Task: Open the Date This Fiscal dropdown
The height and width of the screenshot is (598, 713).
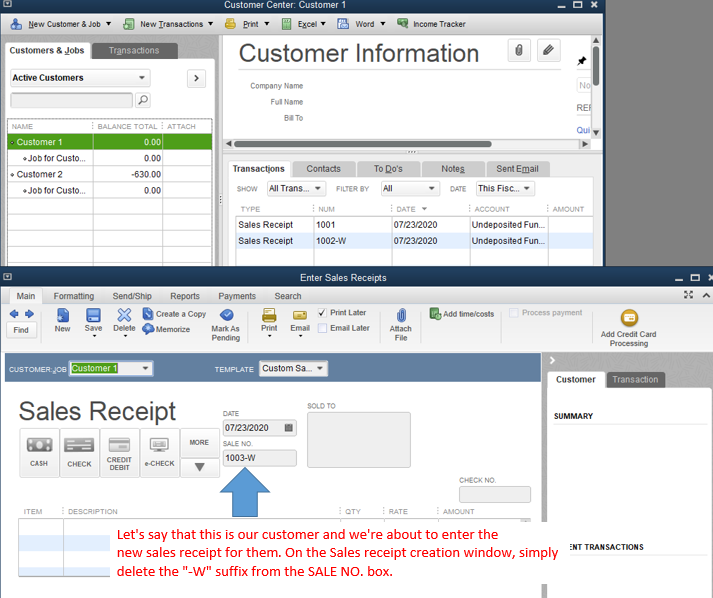Action: pyautogui.click(x=505, y=188)
